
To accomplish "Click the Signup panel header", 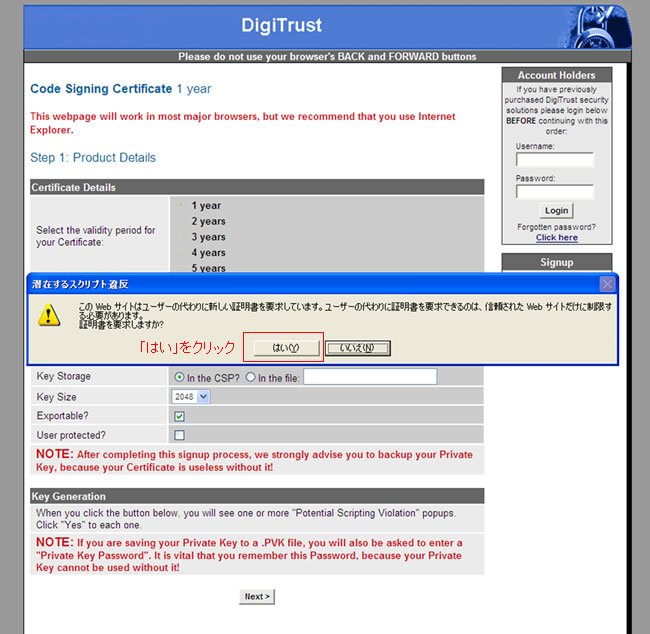I will coord(557,262).
